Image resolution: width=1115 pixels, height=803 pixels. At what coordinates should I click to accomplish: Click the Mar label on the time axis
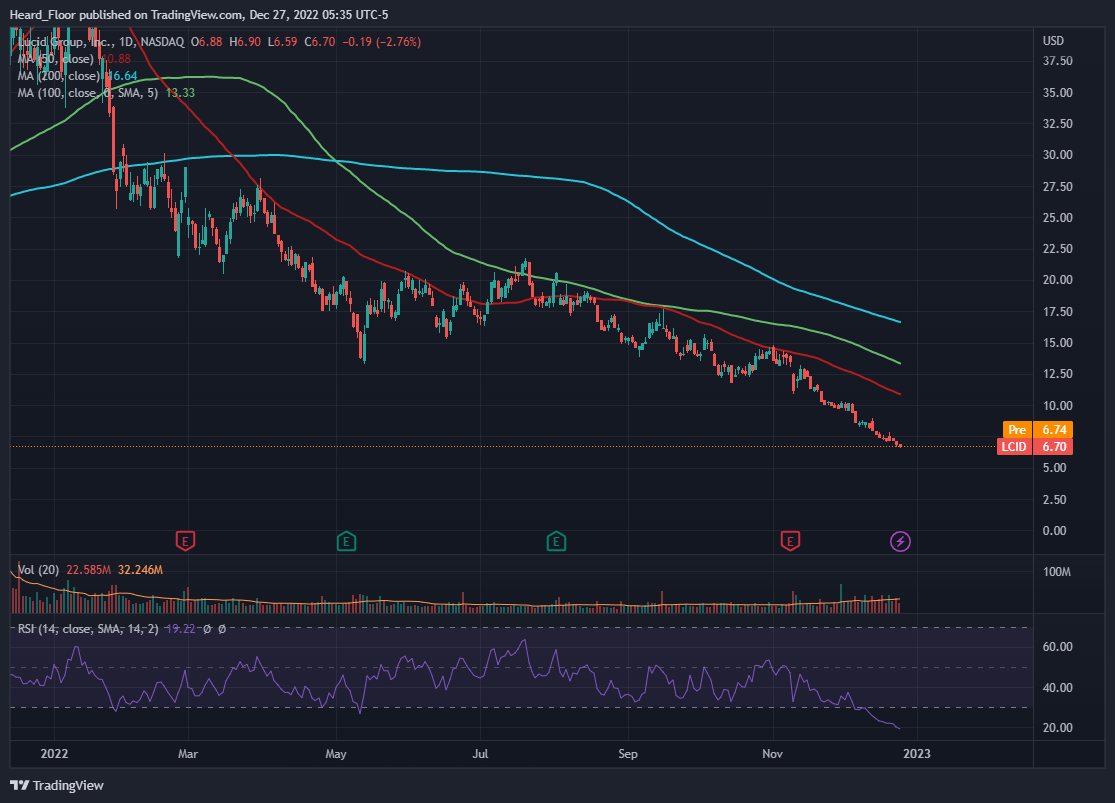pyautogui.click(x=188, y=754)
